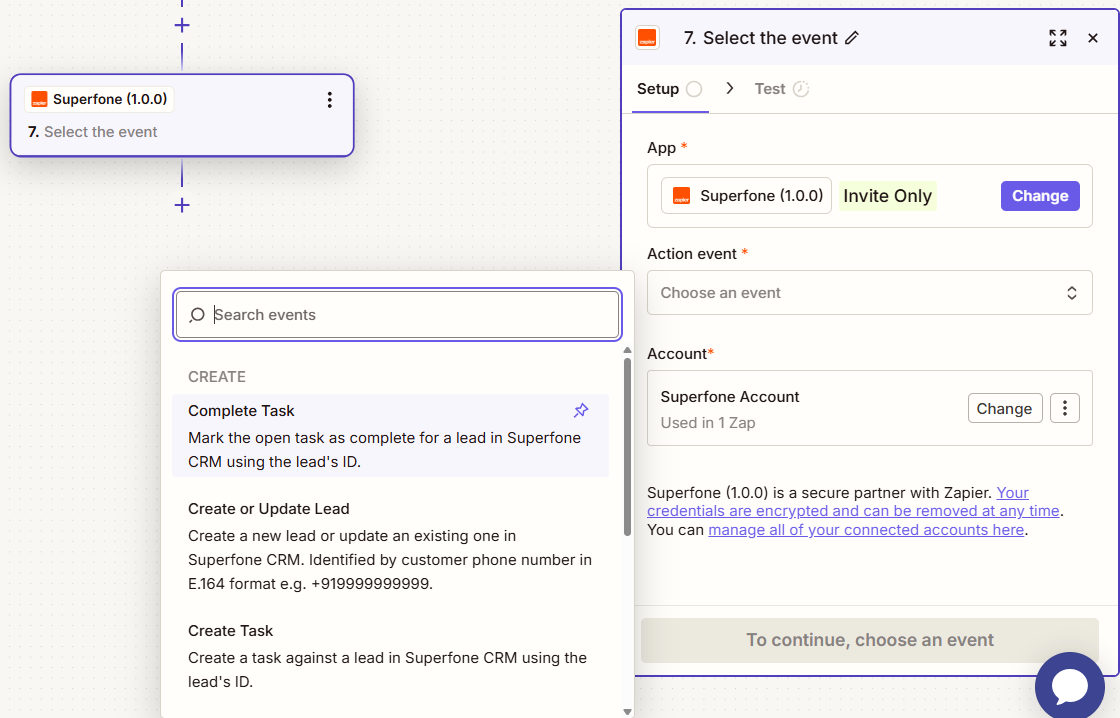Viewport: 1120px width, 718px height.
Task: Click To continue, choose an event button
Action: click(x=869, y=639)
